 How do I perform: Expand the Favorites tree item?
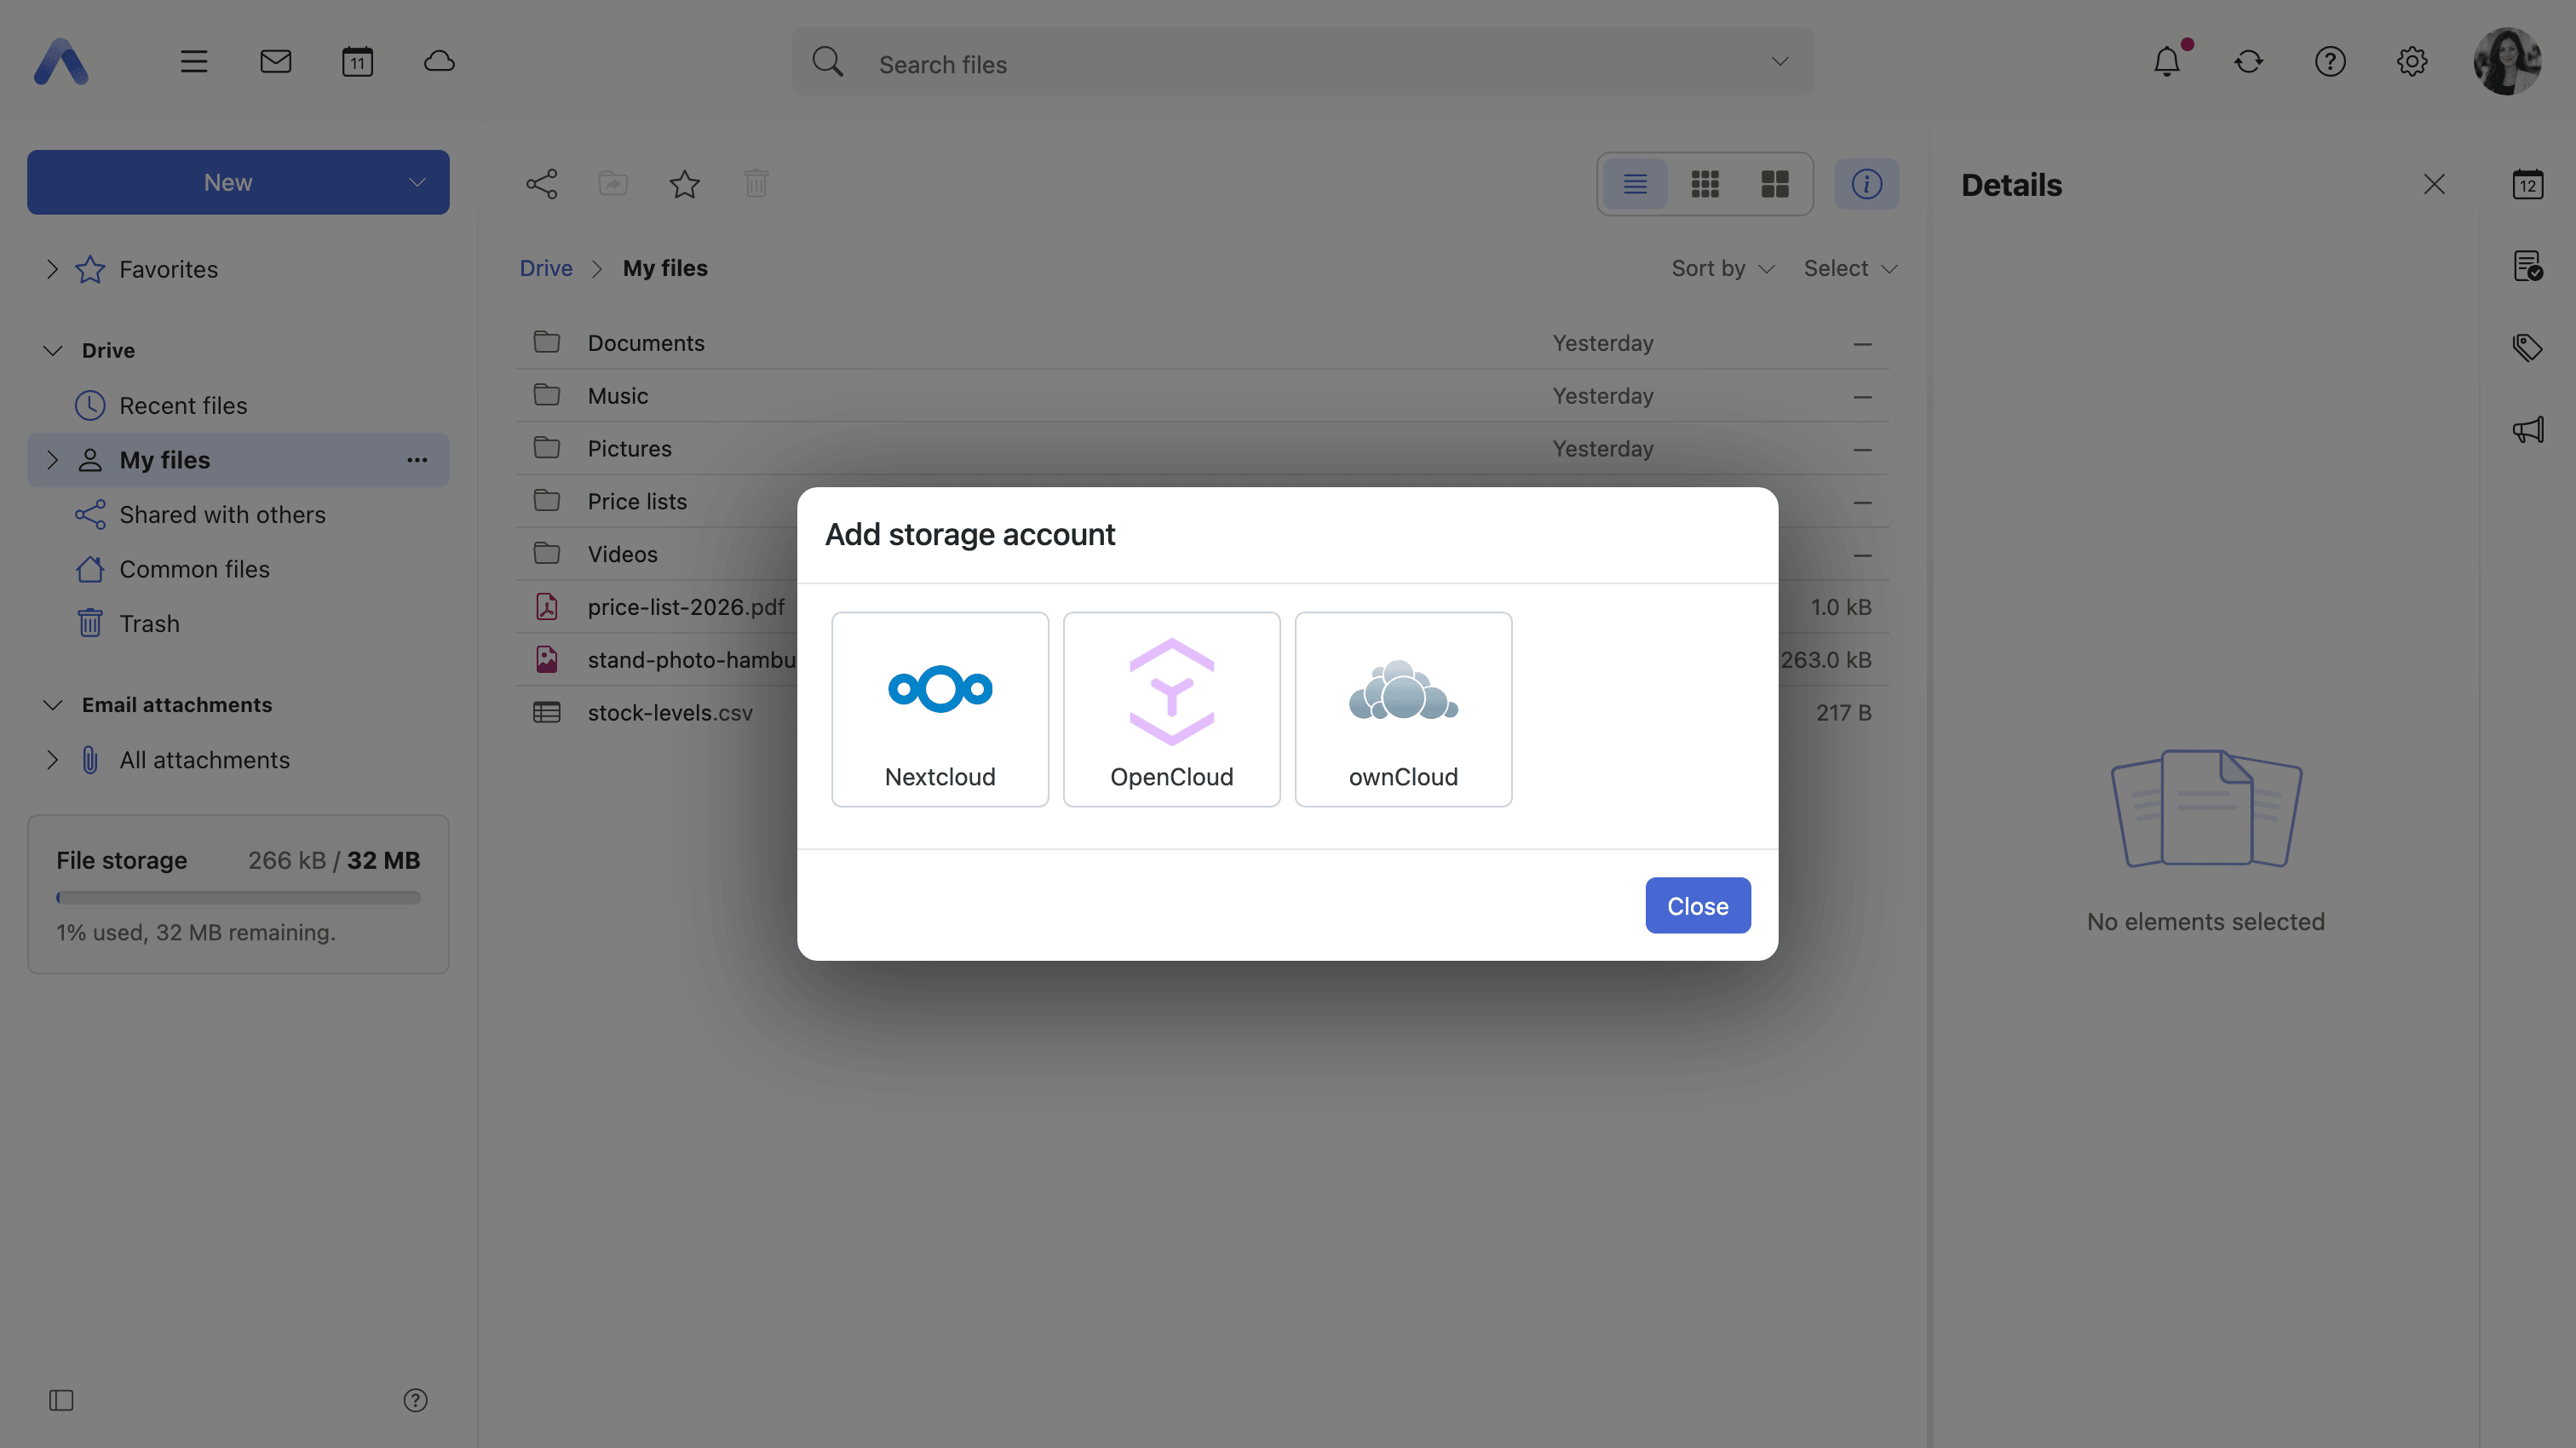point(52,269)
